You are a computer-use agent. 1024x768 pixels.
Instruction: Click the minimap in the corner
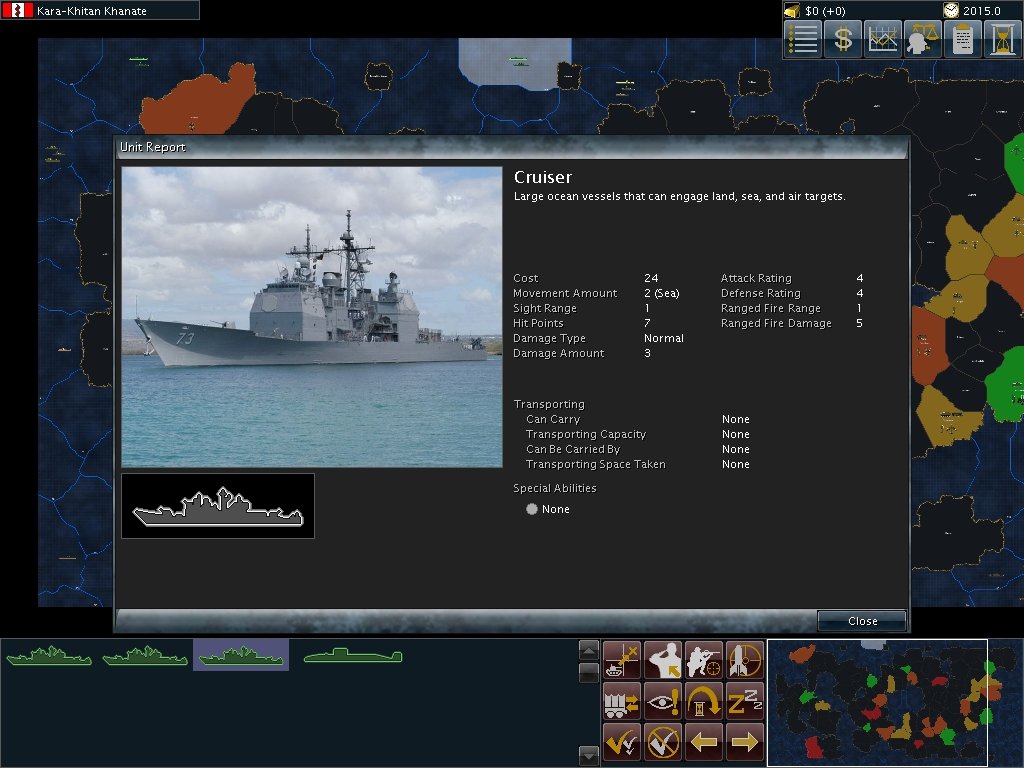[877, 702]
